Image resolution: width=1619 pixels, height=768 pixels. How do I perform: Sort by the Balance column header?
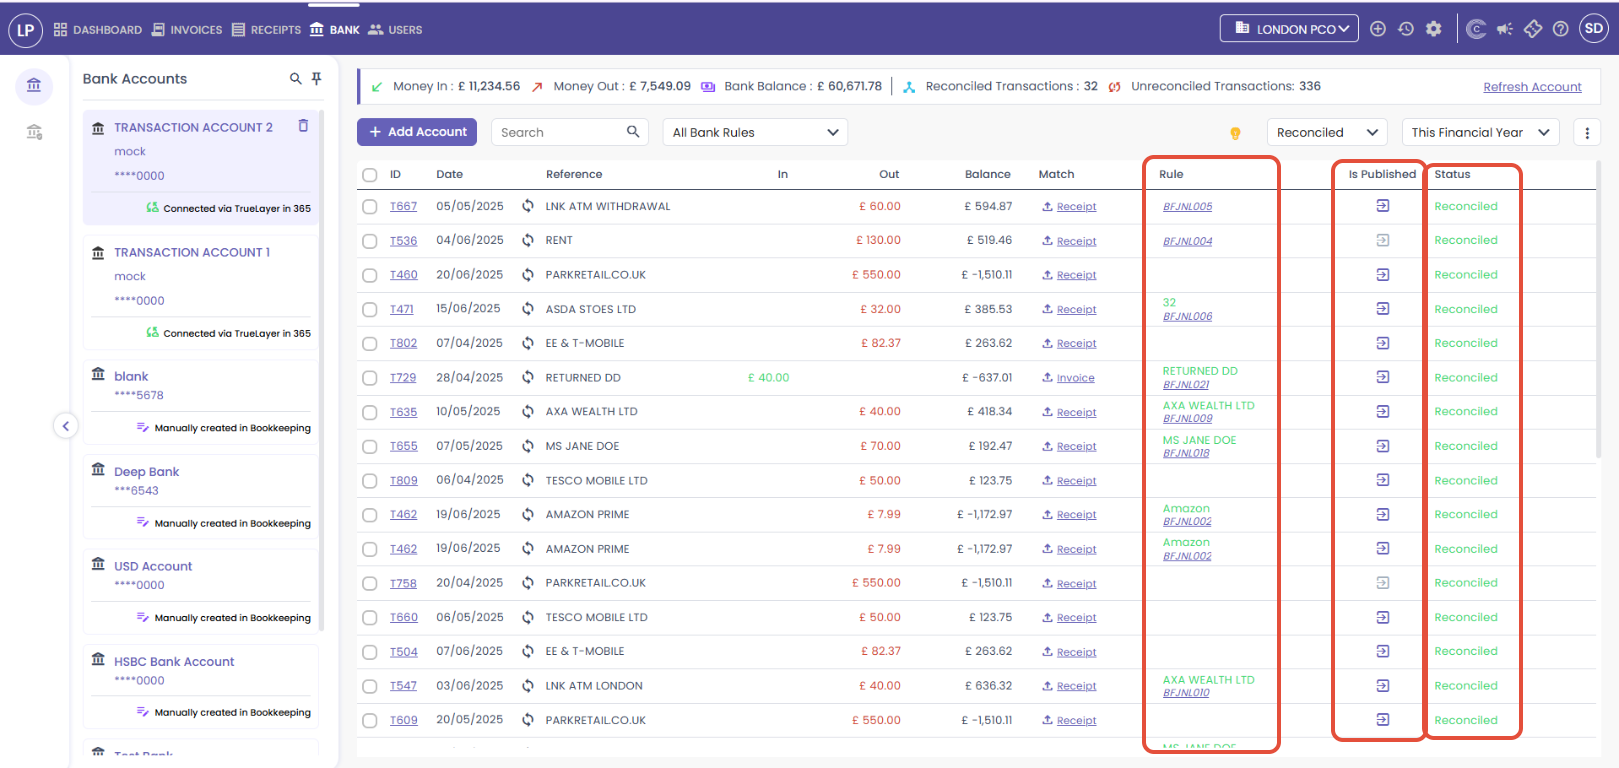[987, 174]
